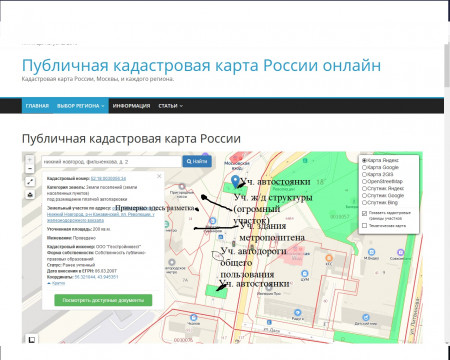Click the blue location pin marker
Image resolution: width=450 pixels, height=360 pixels.
(x=236, y=182)
